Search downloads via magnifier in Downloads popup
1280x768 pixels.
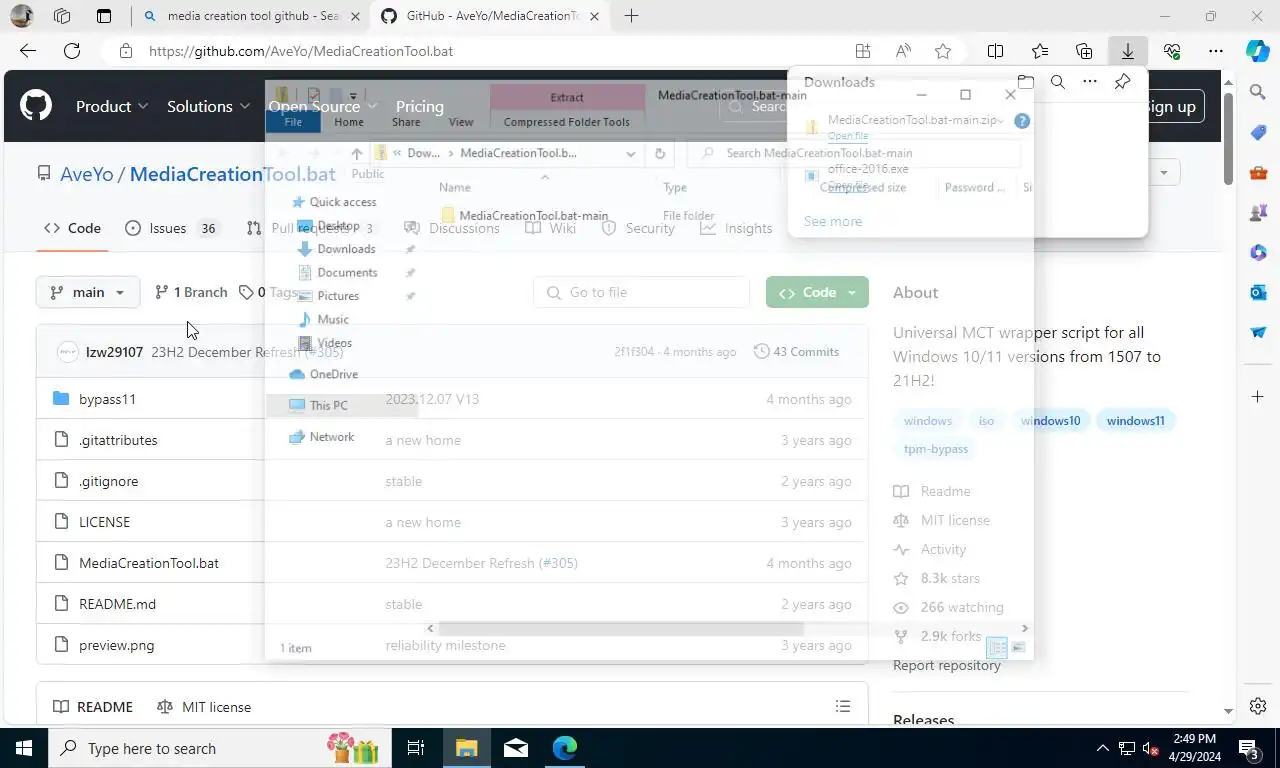(x=1057, y=82)
